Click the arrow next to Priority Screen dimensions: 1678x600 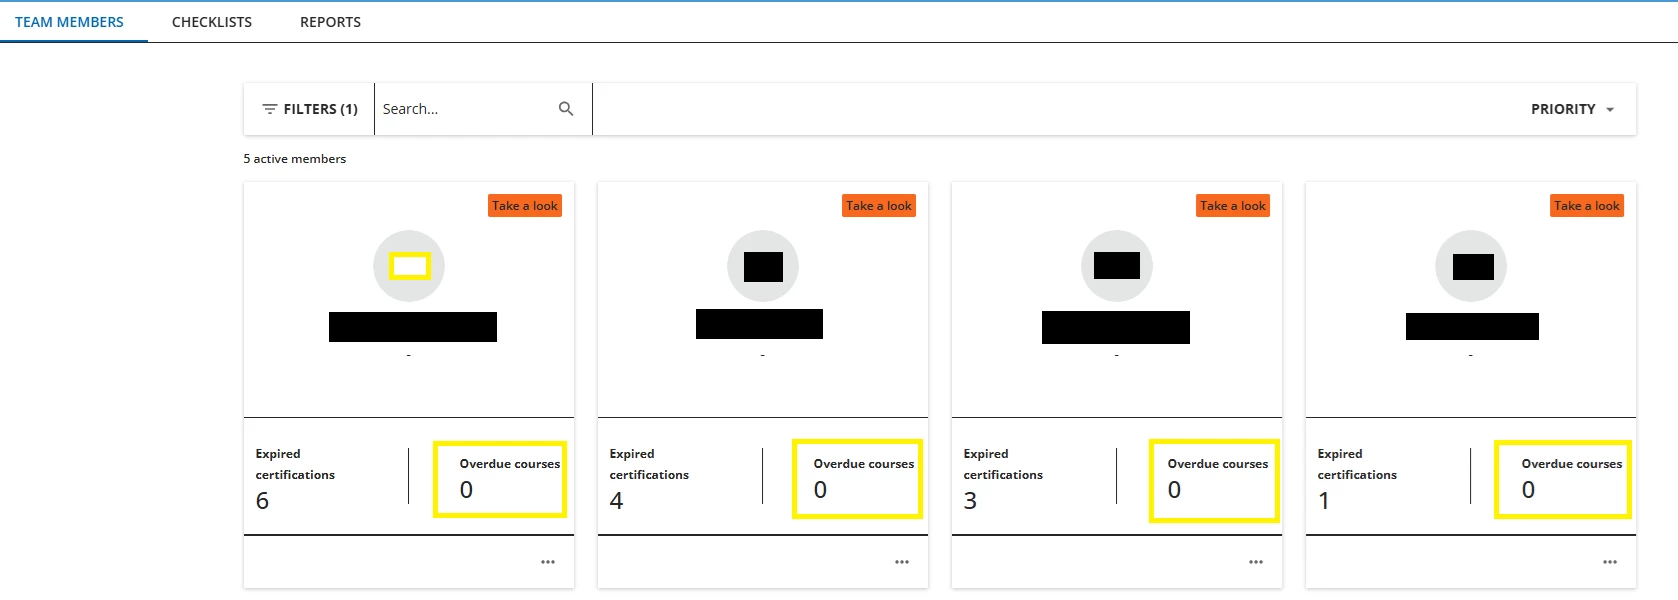(x=1610, y=110)
